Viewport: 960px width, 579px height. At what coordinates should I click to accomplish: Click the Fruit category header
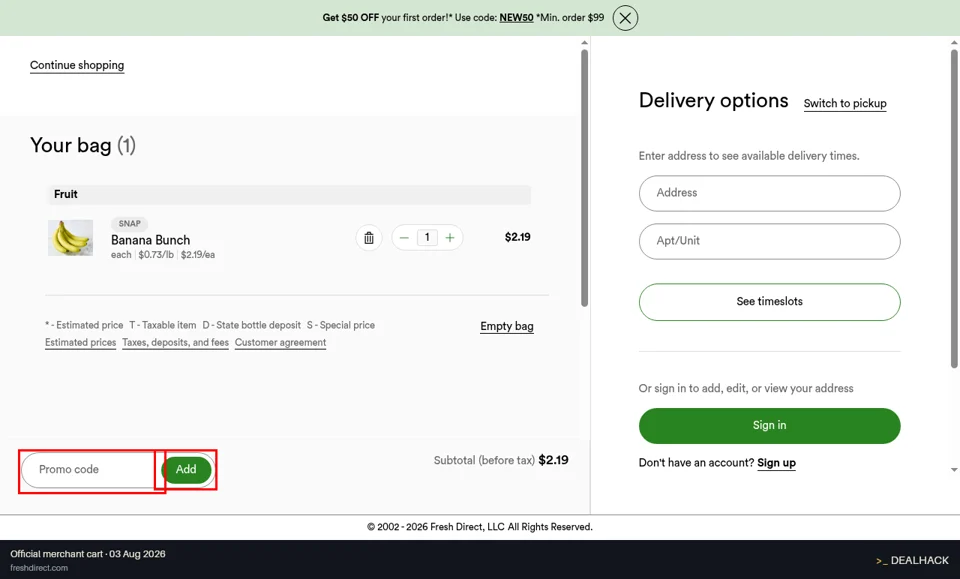289,195
